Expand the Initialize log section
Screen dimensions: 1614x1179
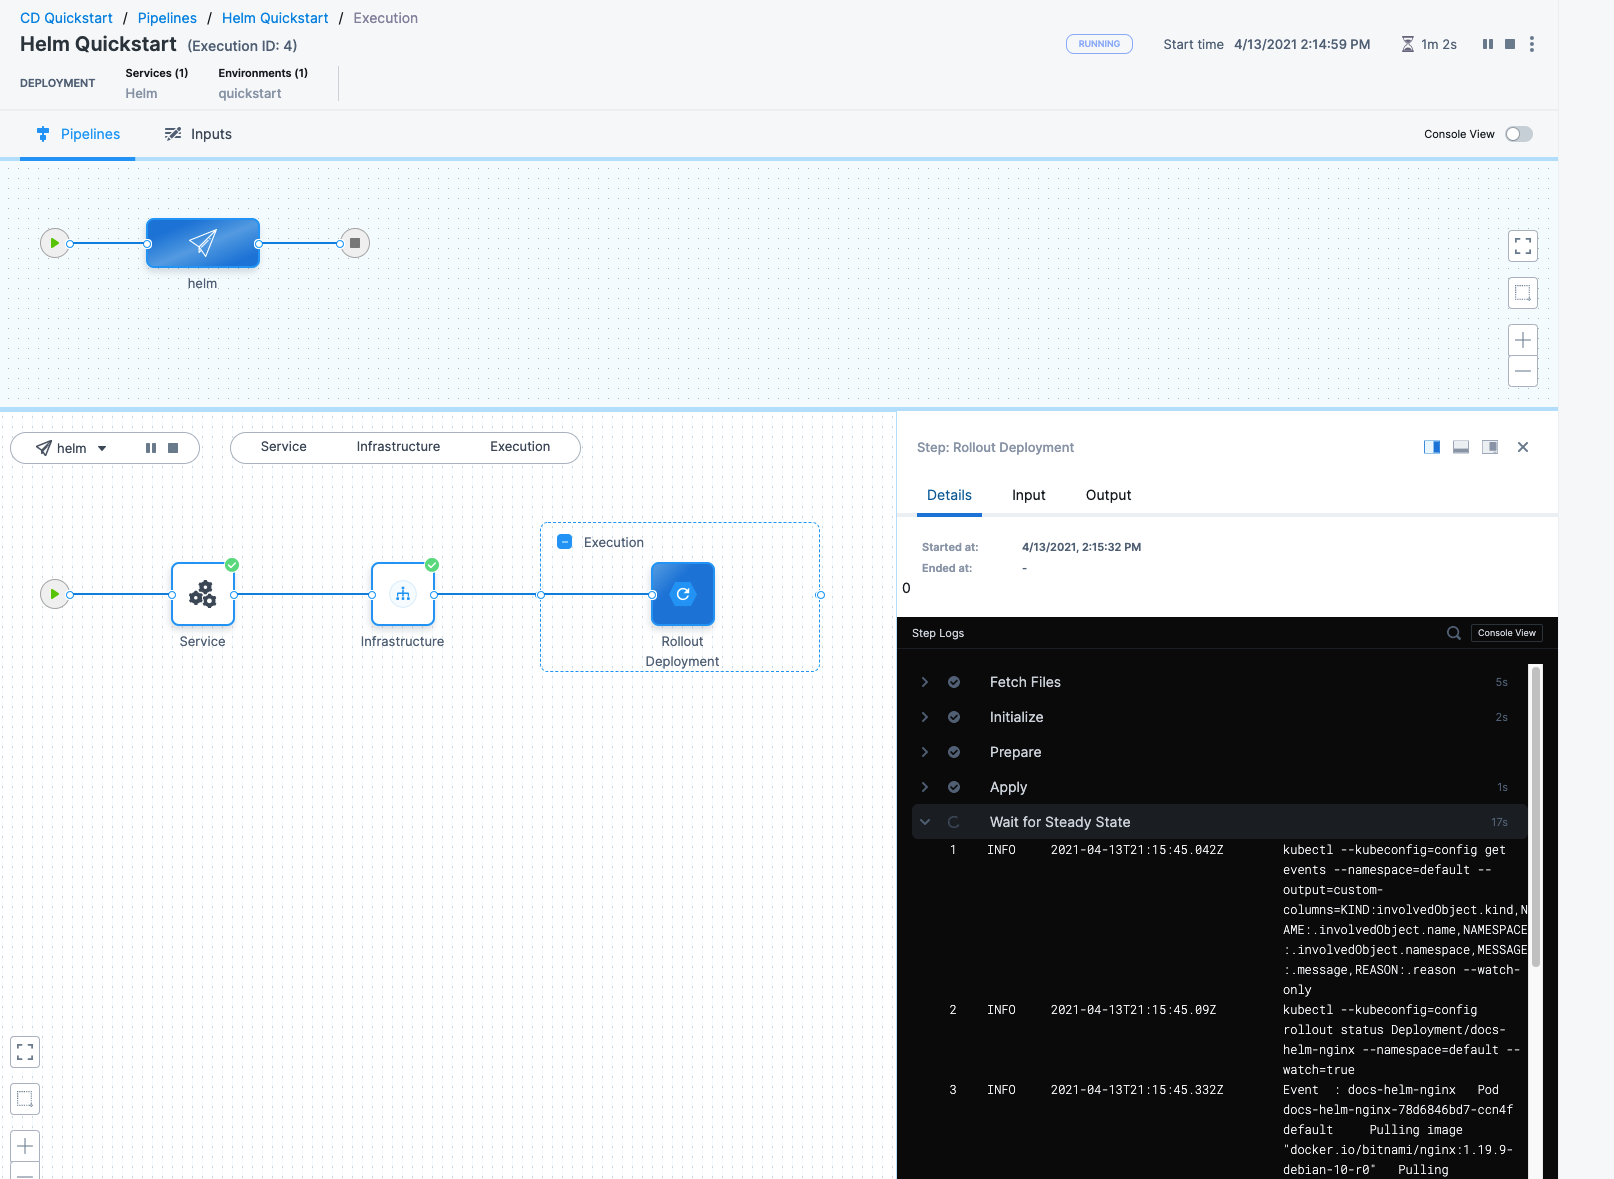[x=925, y=717]
